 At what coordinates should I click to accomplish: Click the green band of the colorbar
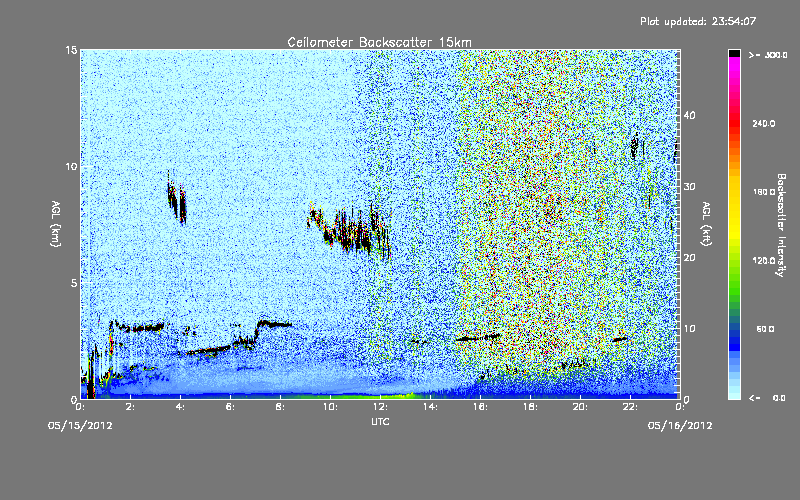pyautogui.click(x=734, y=286)
